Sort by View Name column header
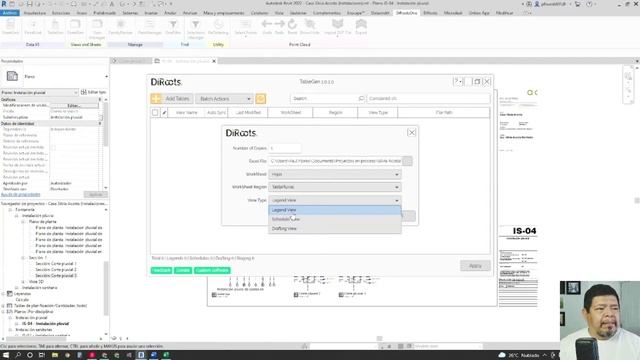The image size is (640, 360). [x=186, y=112]
